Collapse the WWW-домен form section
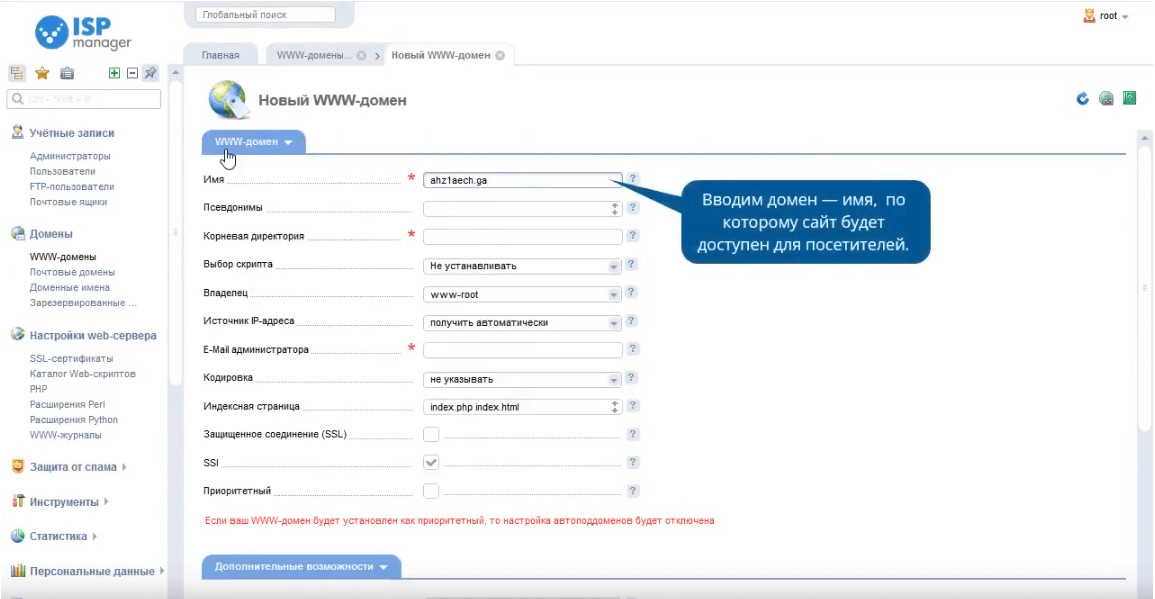This screenshot has width=1155, height=599. click(x=253, y=141)
